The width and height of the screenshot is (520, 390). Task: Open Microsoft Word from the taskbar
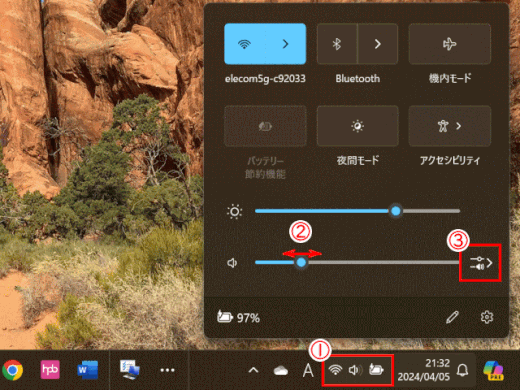tap(88, 370)
